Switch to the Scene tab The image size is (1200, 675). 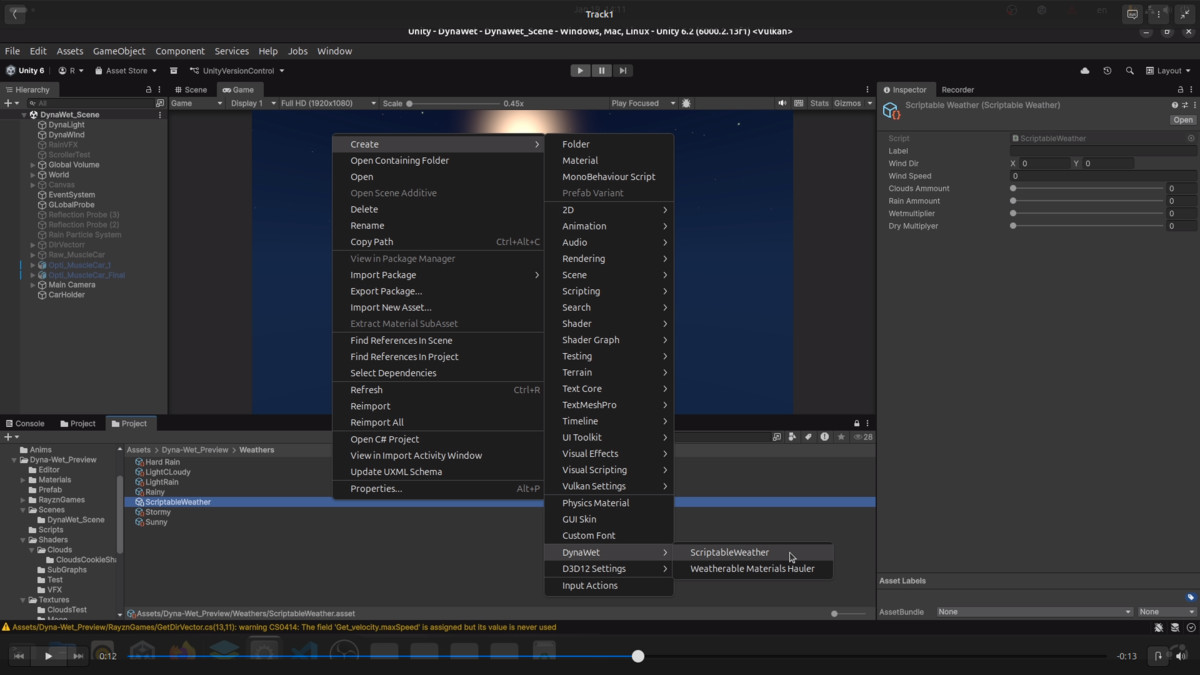coord(190,89)
